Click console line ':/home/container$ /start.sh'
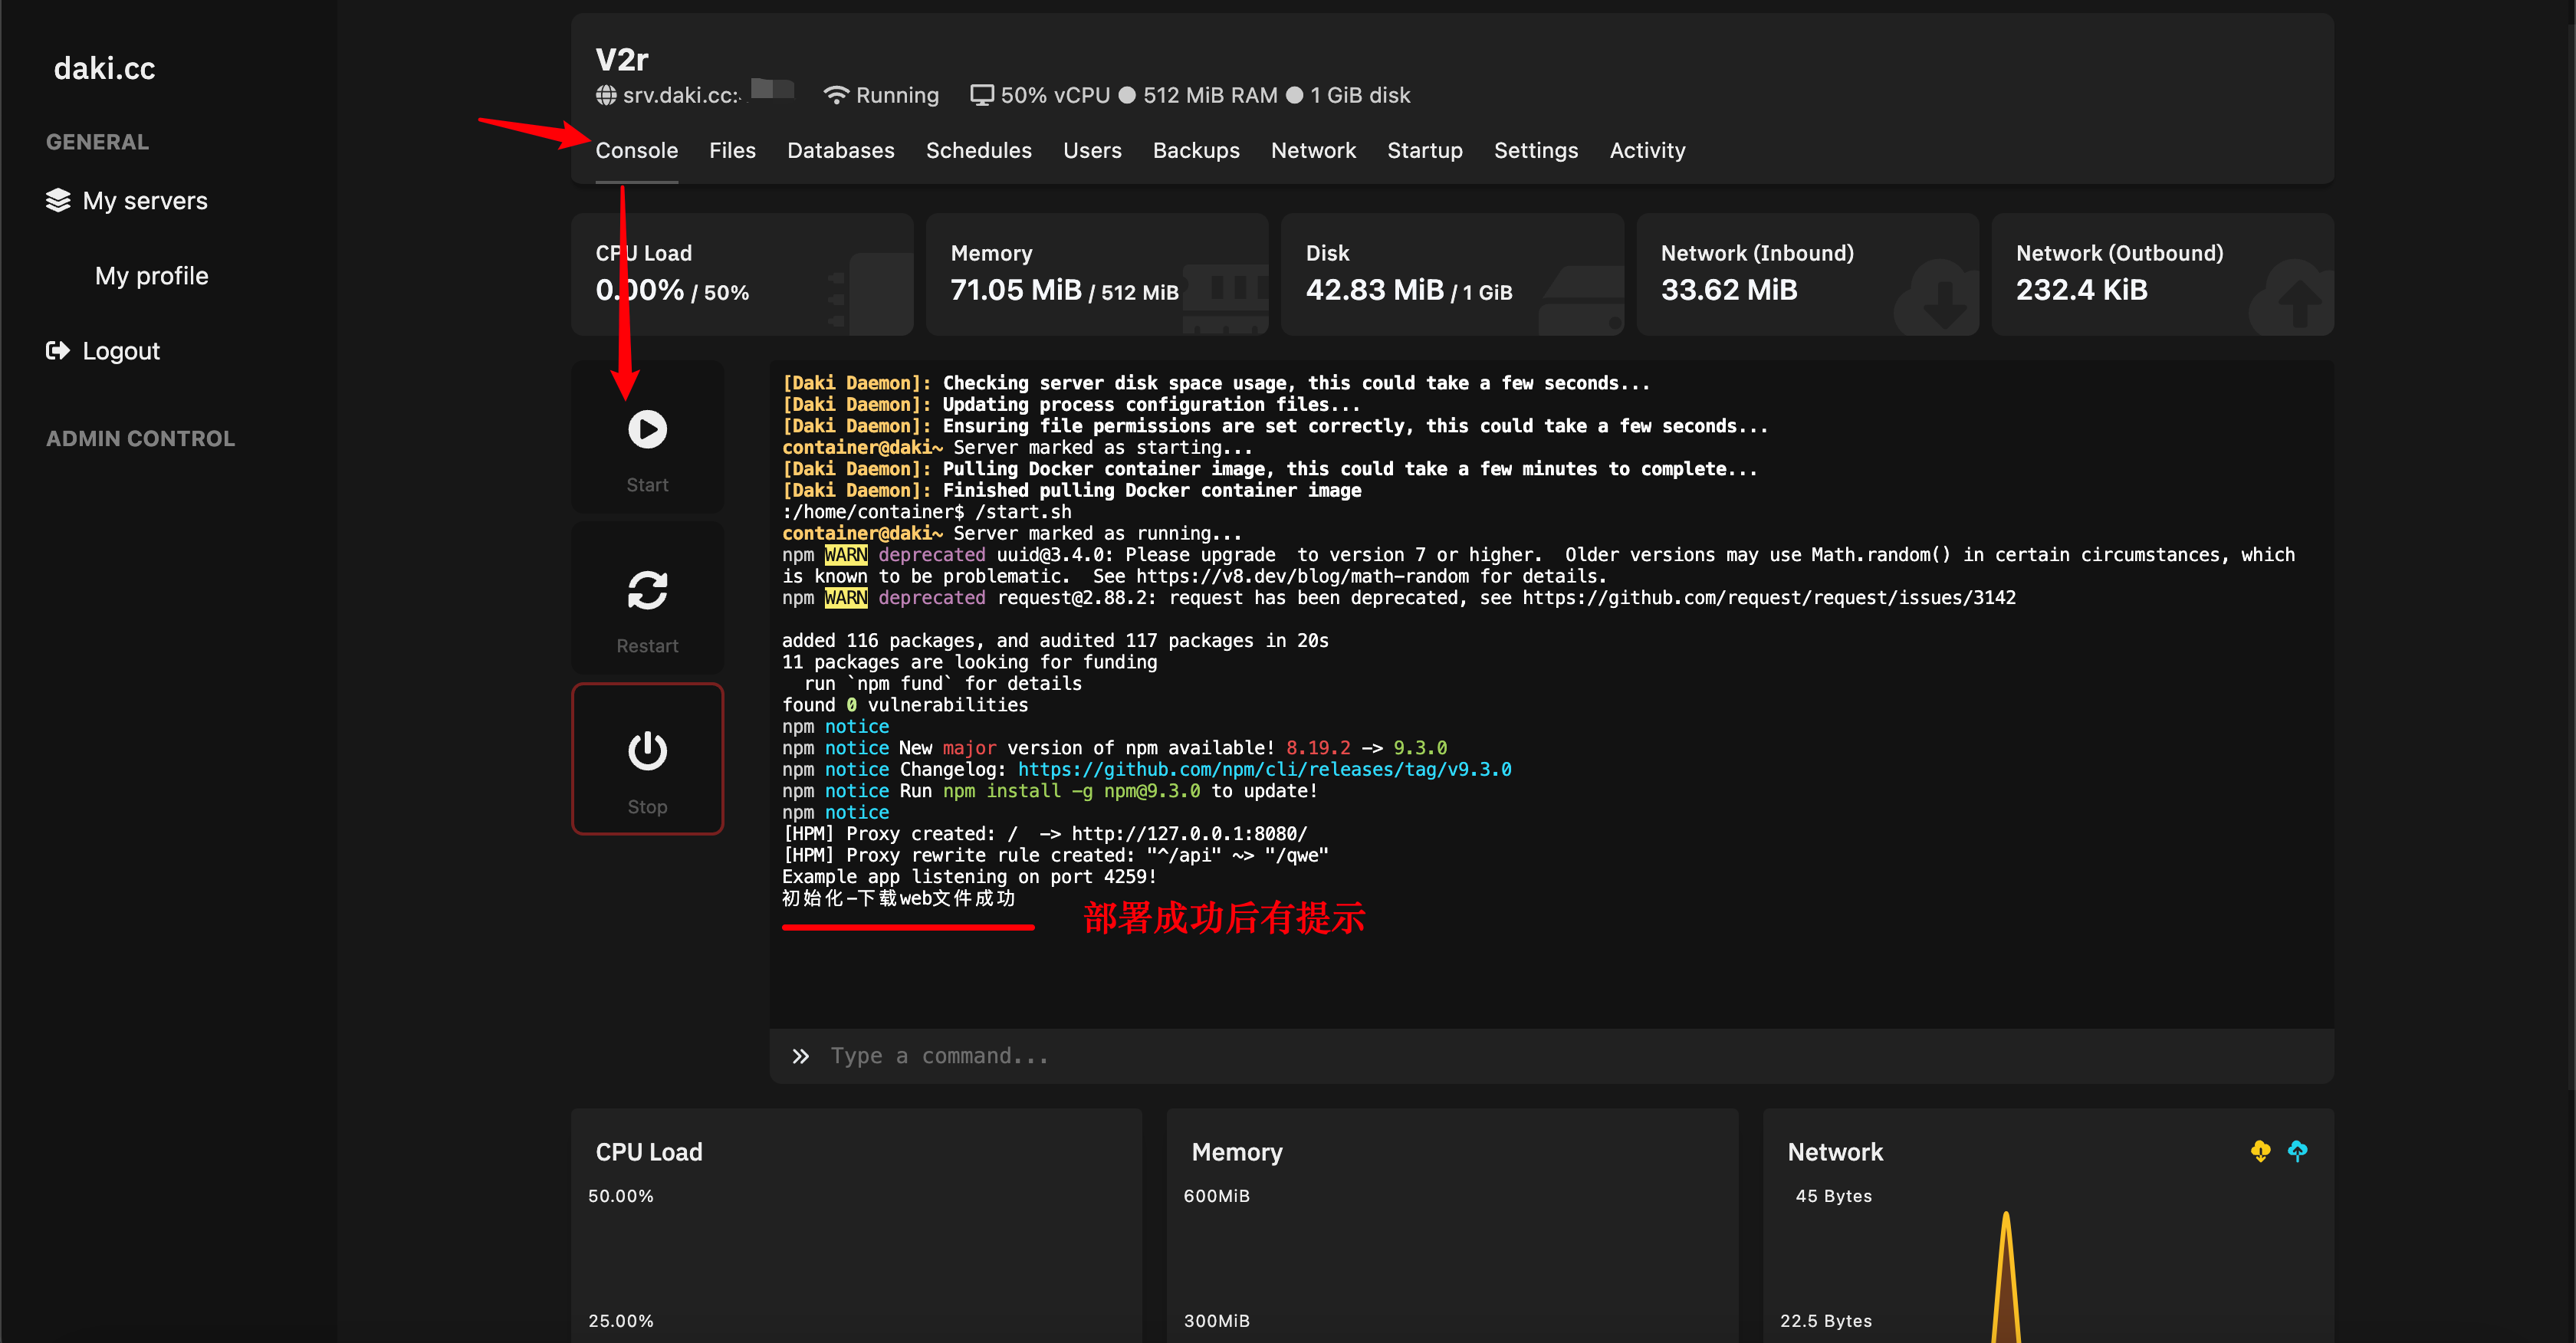The height and width of the screenshot is (1343, 2576). 926,512
